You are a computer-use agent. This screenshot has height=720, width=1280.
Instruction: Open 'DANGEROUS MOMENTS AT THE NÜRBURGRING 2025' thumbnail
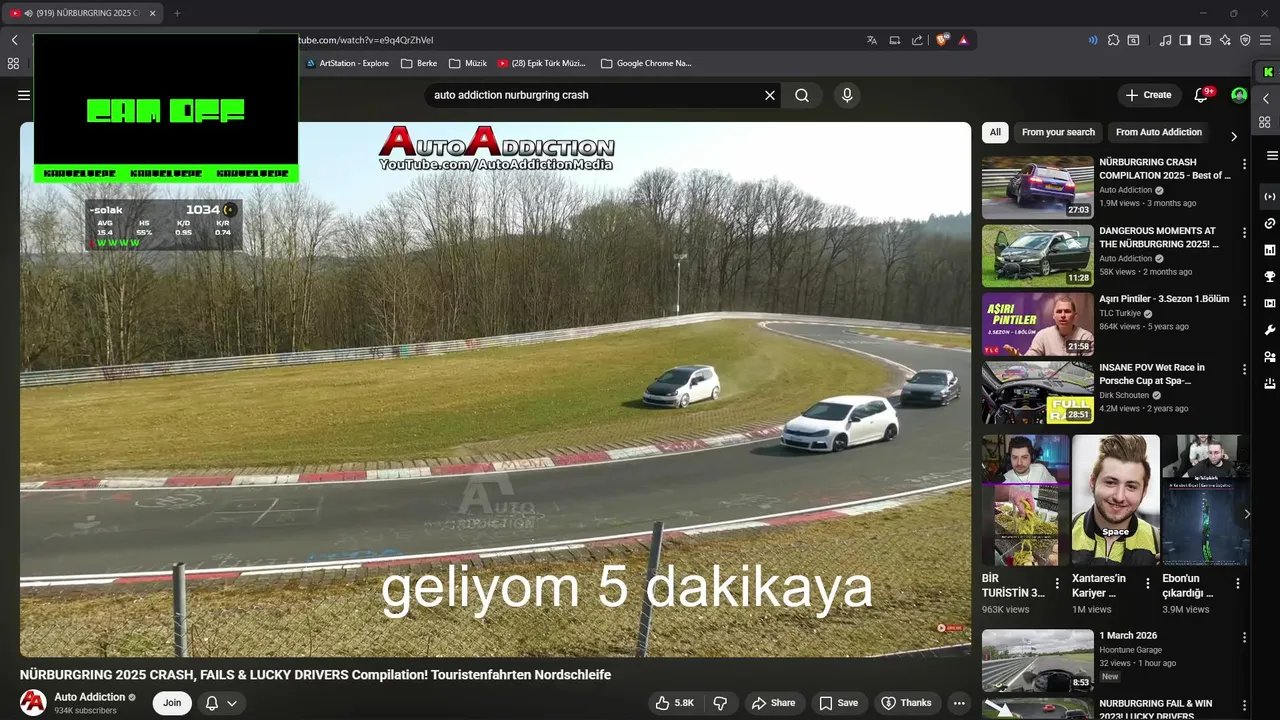(1037, 256)
